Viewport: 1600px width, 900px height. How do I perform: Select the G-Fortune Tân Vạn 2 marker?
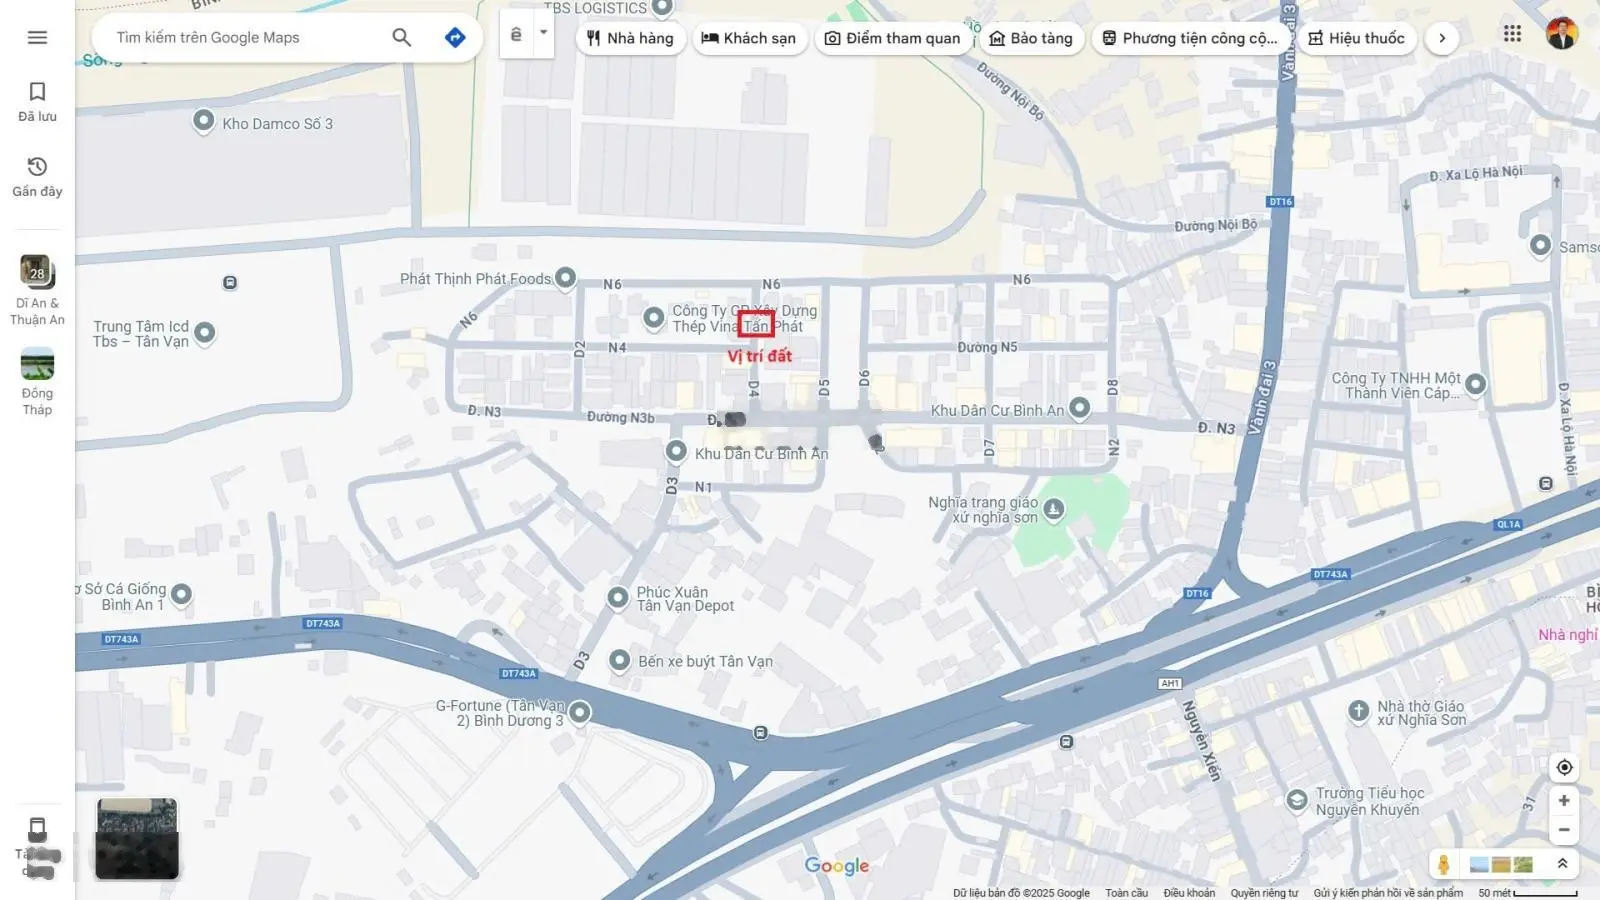tap(579, 712)
